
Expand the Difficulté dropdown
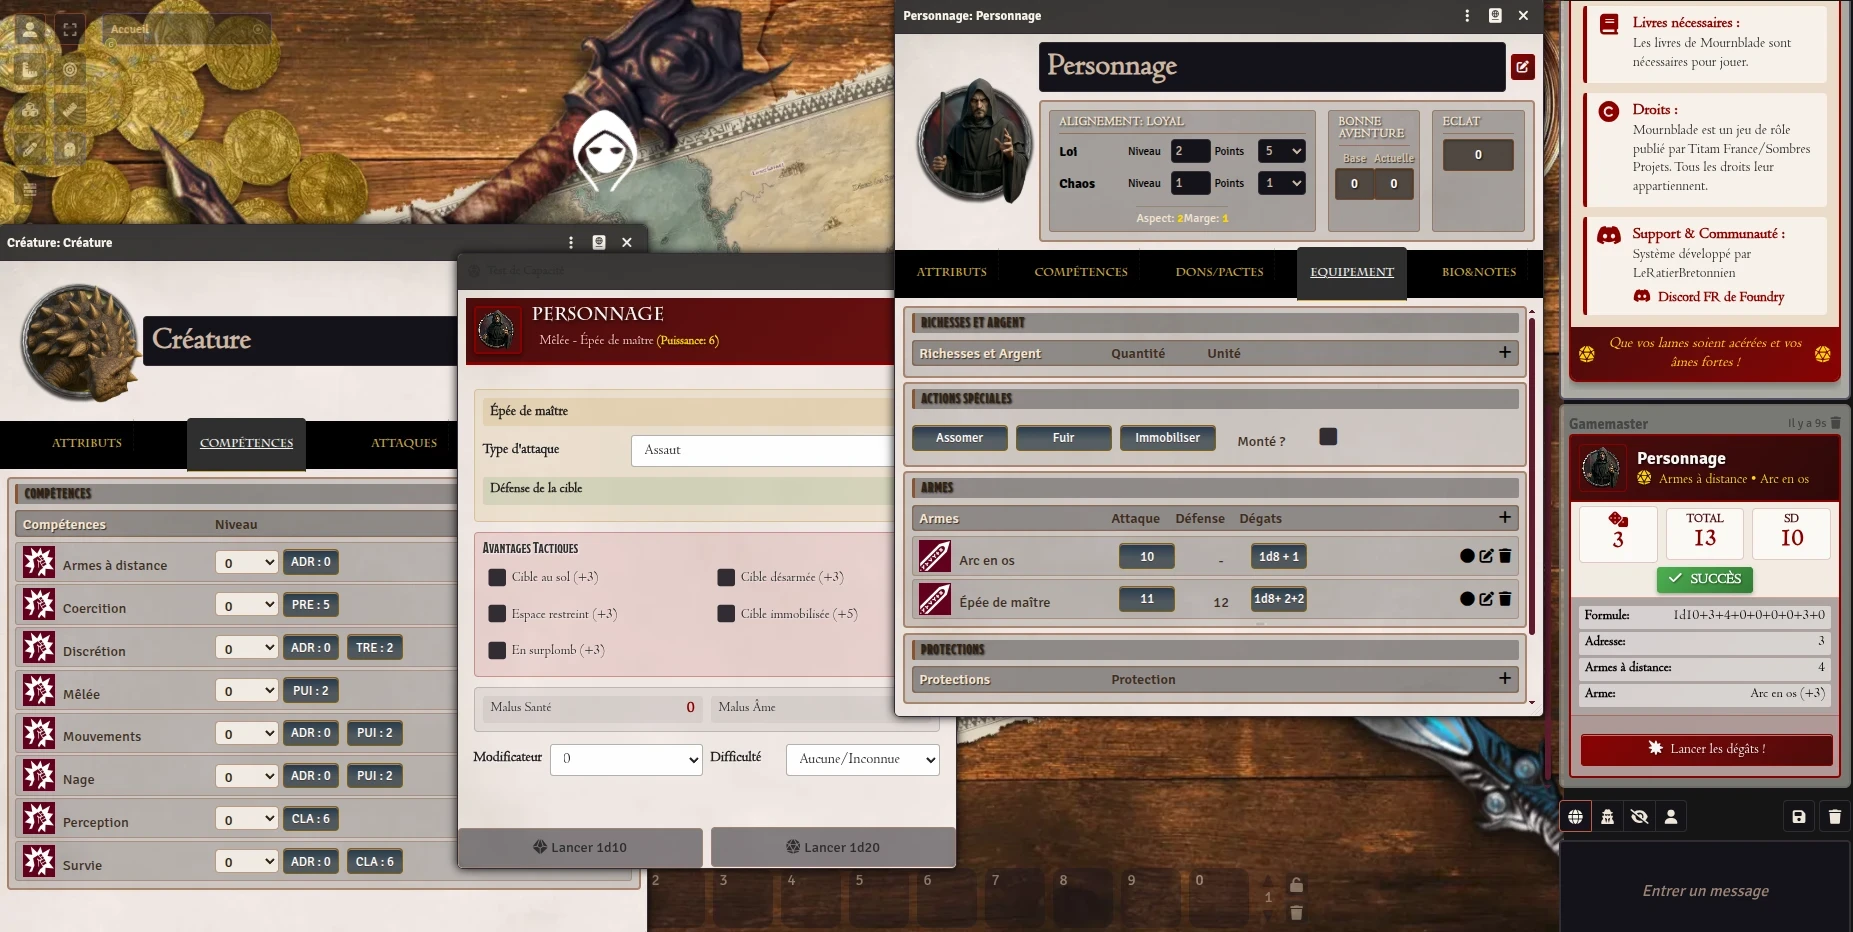pos(862,759)
